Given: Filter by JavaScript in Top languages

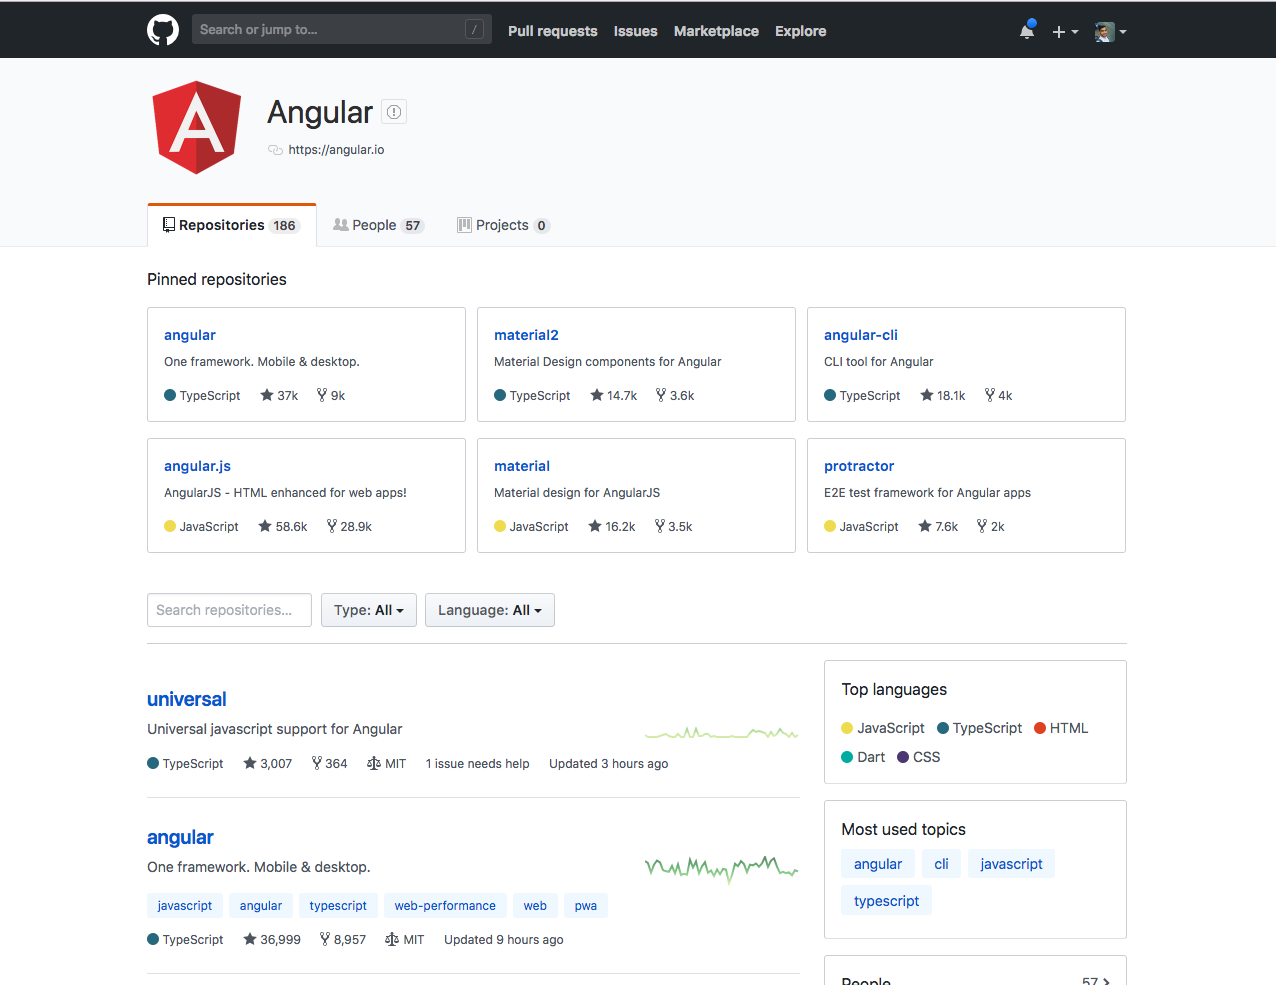Looking at the screenshot, I should point(883,728).
